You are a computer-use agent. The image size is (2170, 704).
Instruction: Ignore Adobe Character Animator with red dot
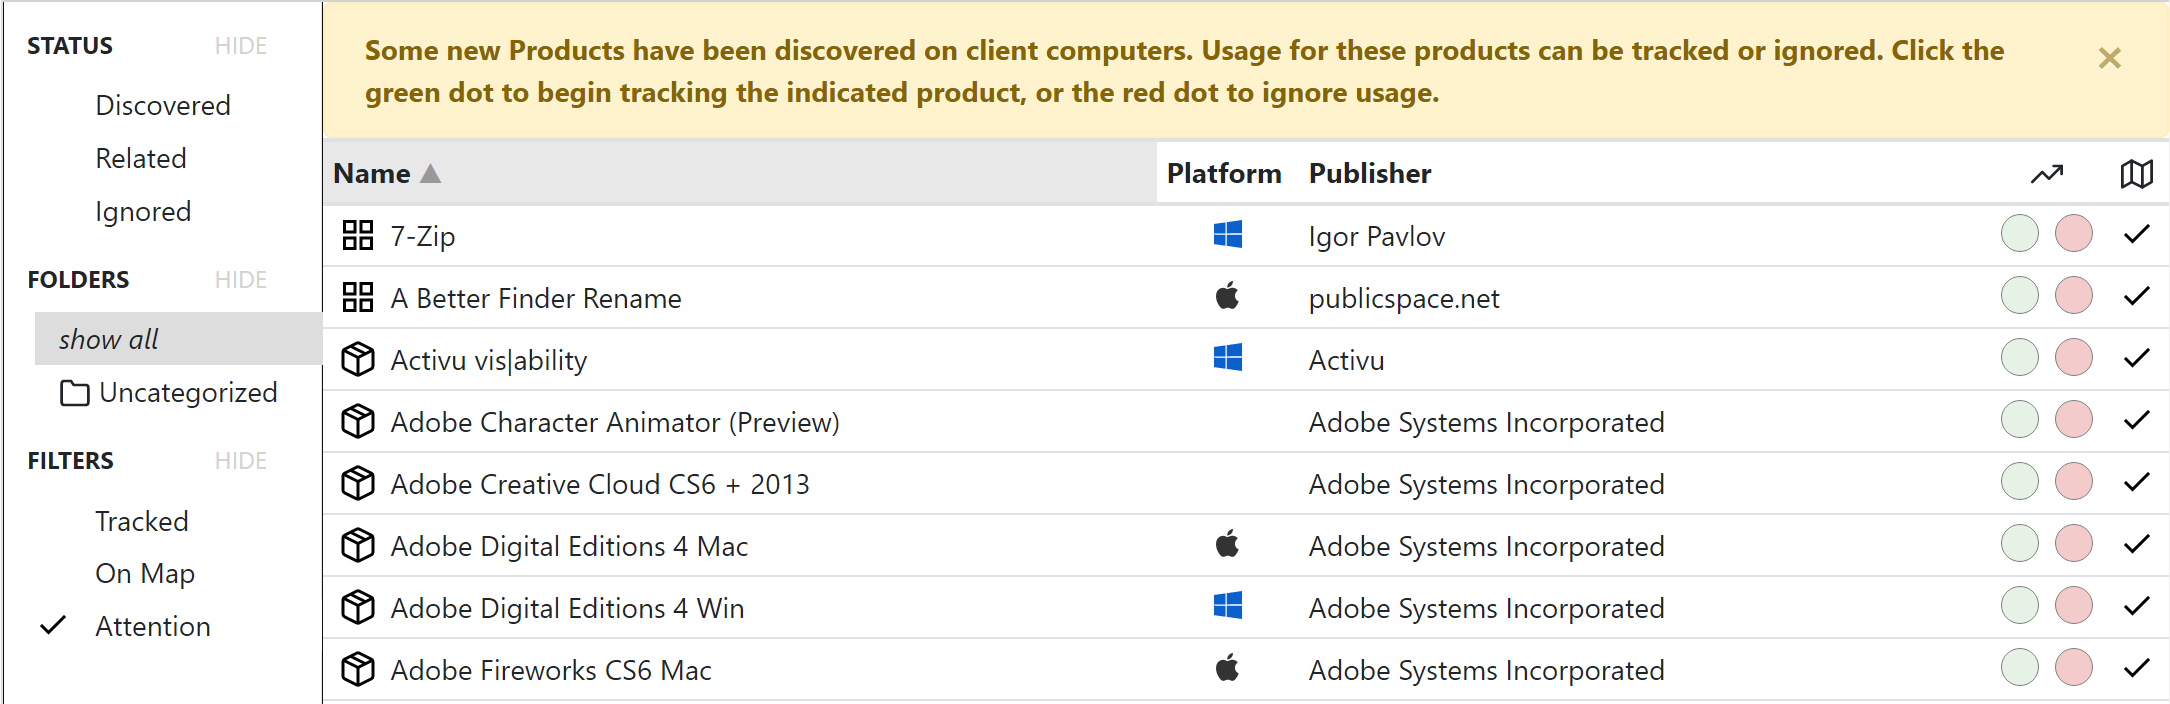point(2074,420)
